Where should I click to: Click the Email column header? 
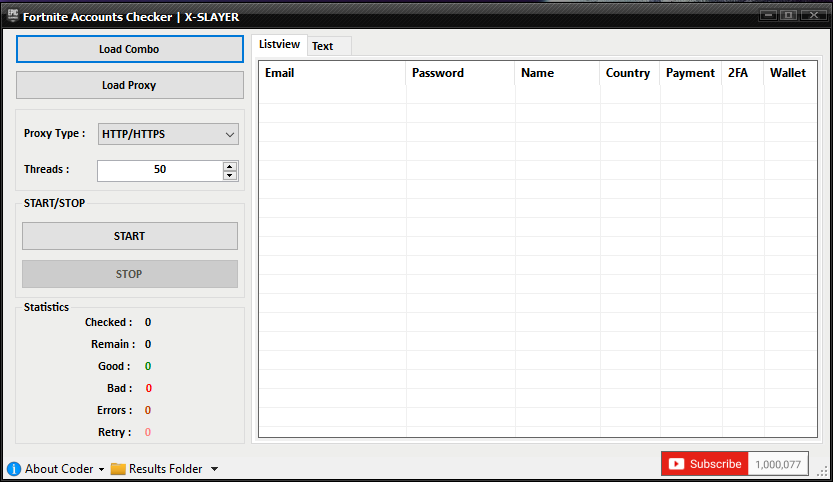click(332, 73)
